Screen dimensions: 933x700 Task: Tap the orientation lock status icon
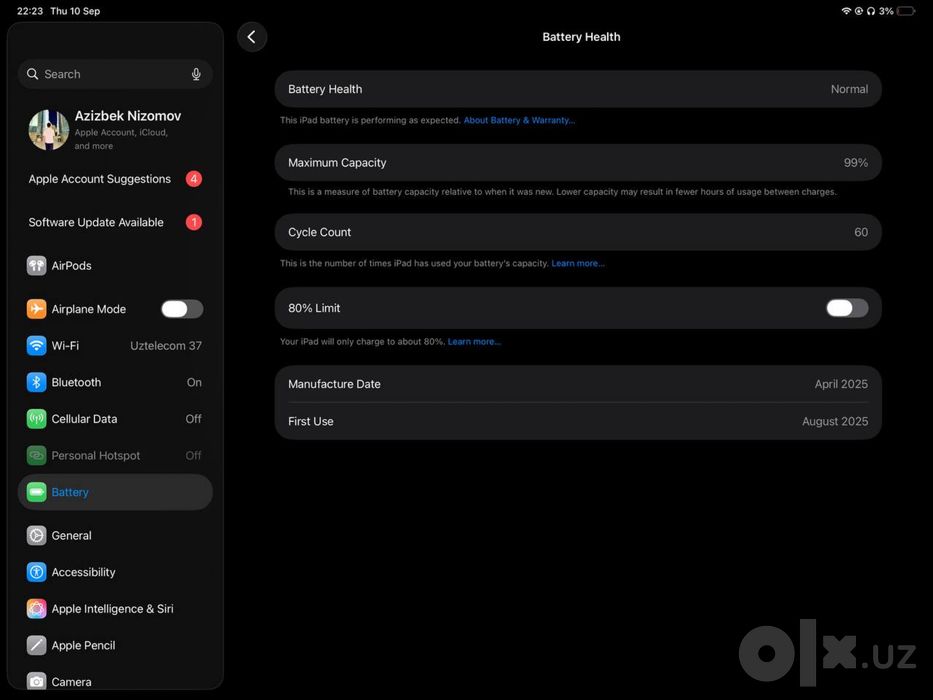coord(859,11)
